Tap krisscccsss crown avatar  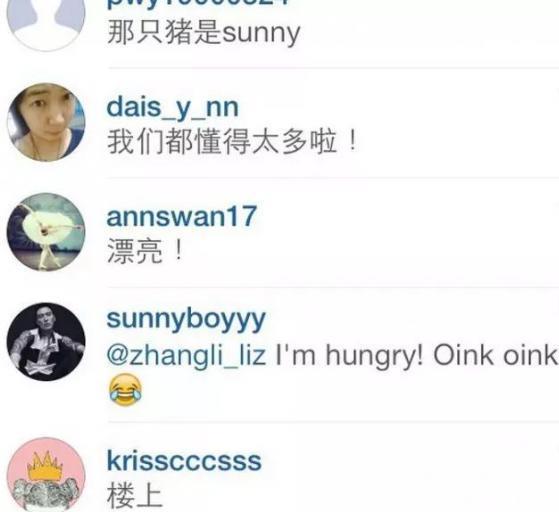tap(46, 475)
